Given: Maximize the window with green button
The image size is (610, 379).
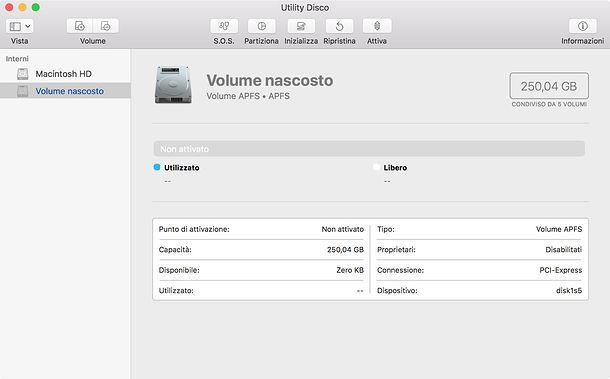Looking at the screenshot, I should click(x=36, y=7).
